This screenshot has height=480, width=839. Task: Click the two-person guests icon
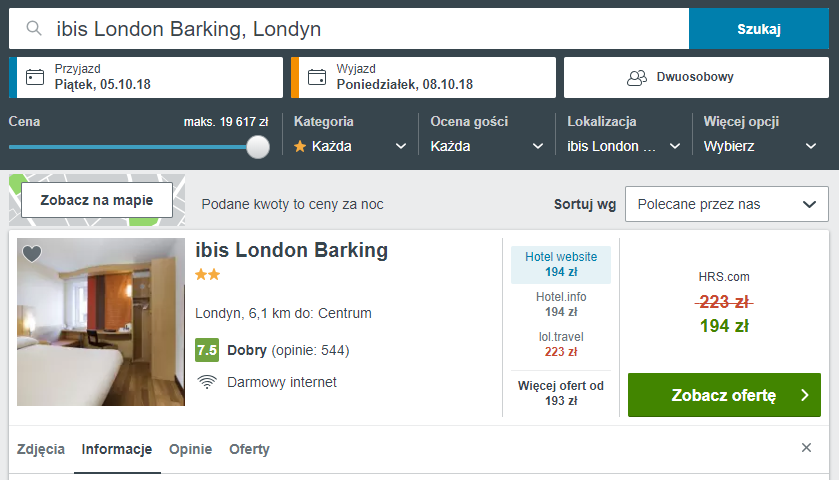click(636, 77)
